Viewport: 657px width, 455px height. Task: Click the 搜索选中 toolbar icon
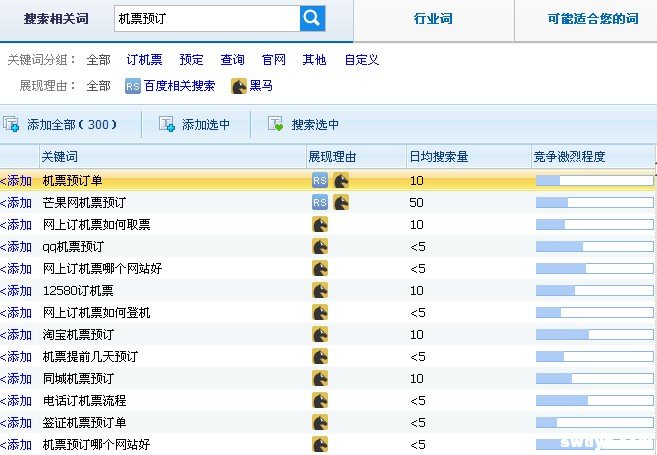click(x=276, y=124)
